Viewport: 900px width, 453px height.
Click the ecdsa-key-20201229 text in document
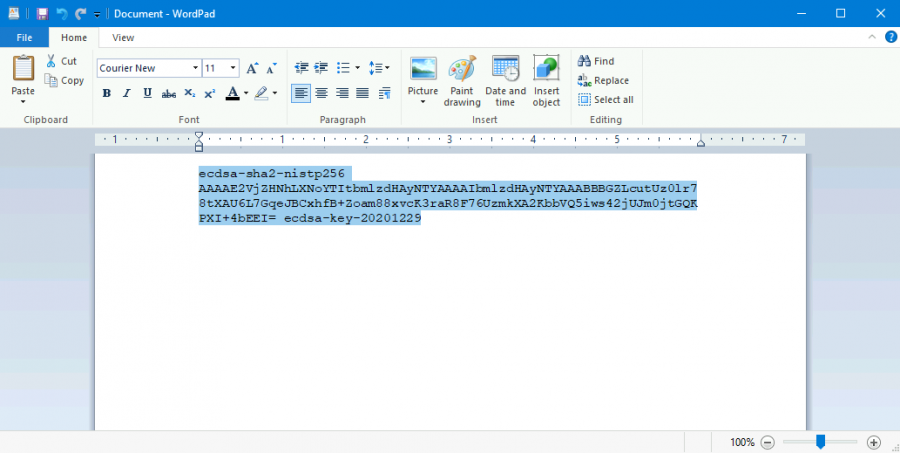[x=352, y=218]
